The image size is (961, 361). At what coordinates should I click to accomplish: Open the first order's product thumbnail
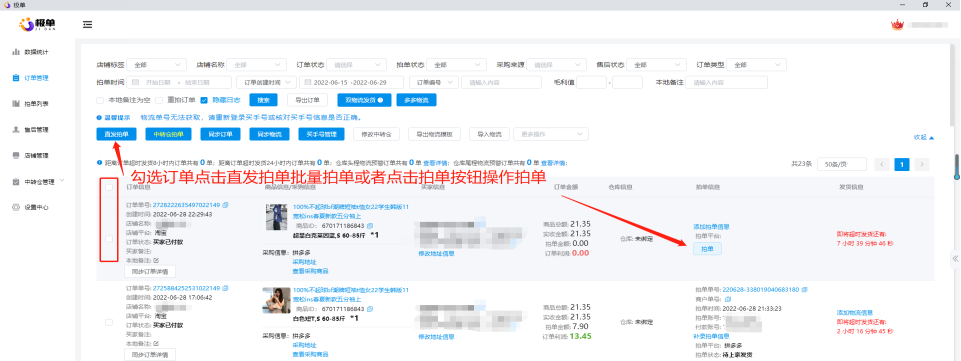click(x=276, y=217)
